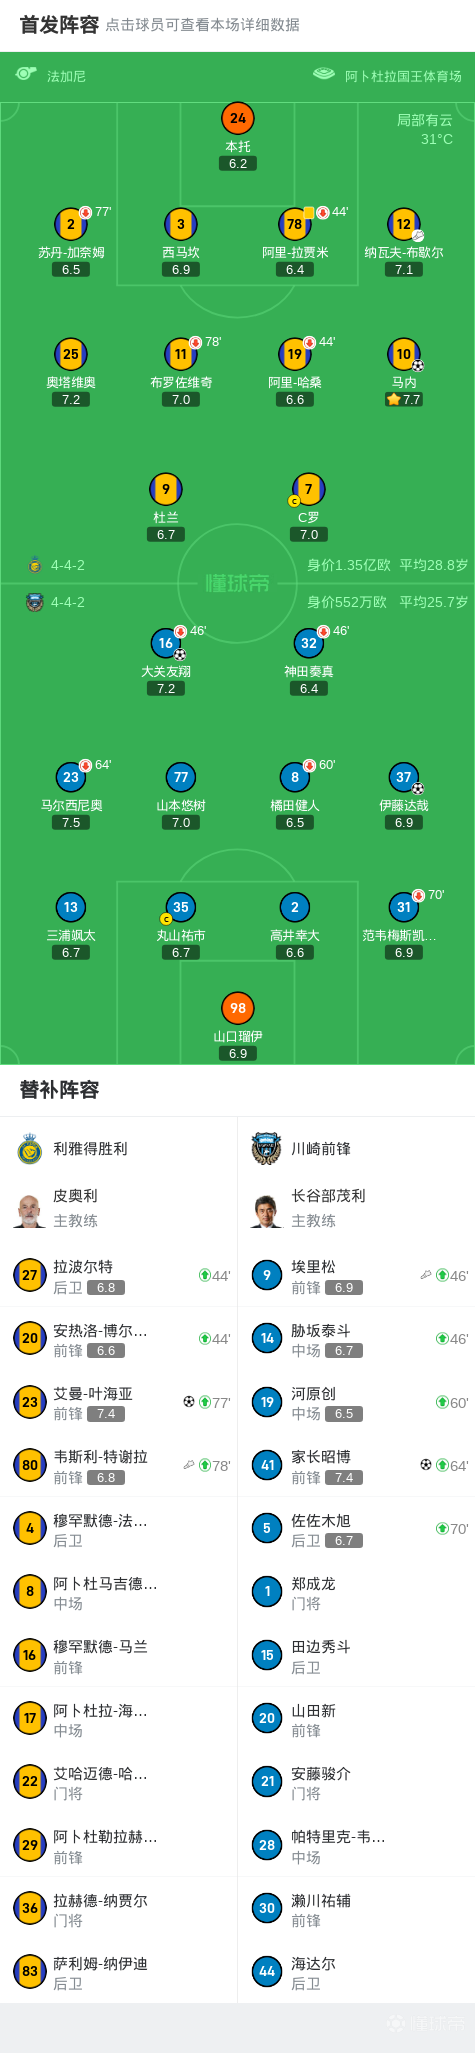475x2053 pixels.
Task: Open C罗 number 7 player badge
Action: pyautogui.click(x=309, y=489)
